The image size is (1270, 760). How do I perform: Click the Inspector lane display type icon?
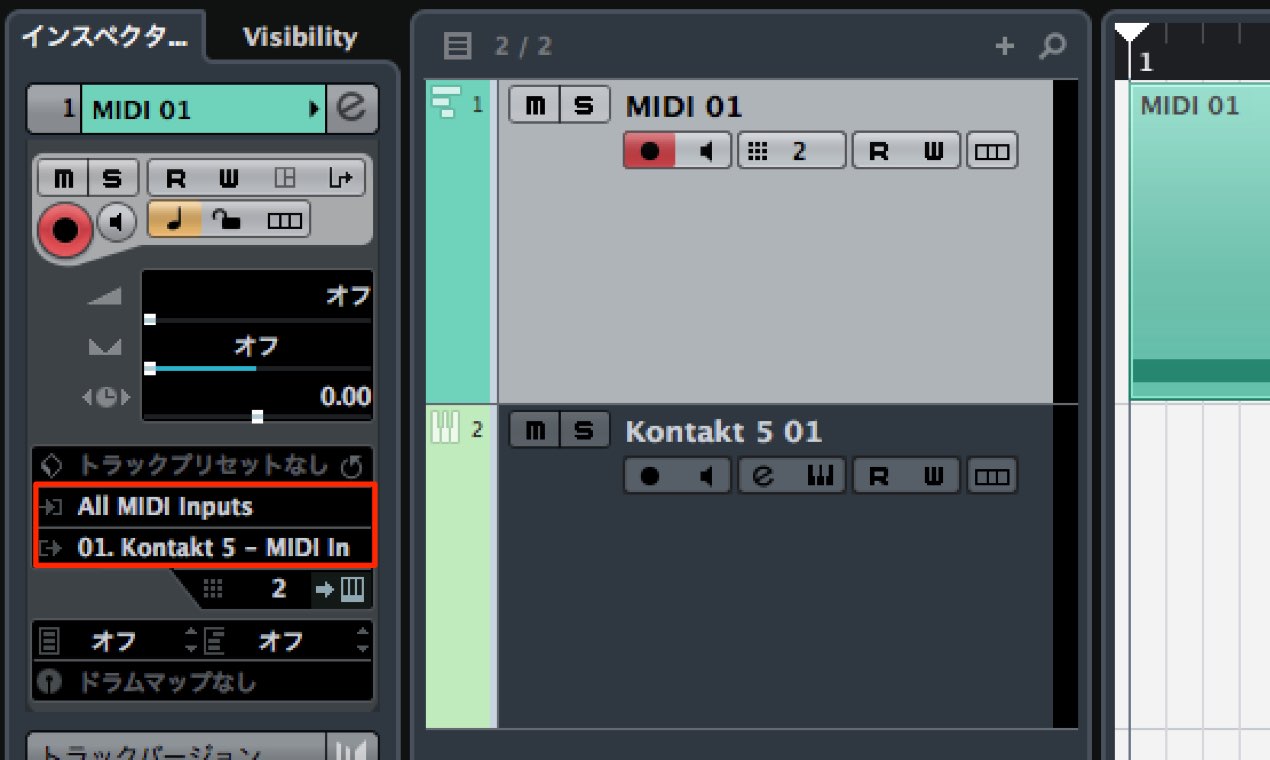click(284, 220)
